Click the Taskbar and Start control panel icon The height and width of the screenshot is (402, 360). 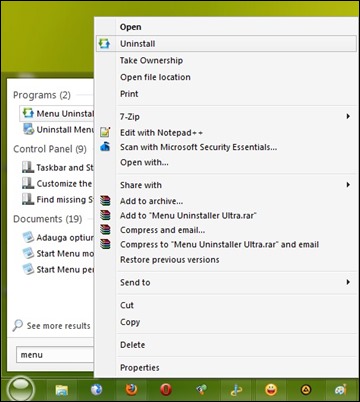(x=28, y=167)
